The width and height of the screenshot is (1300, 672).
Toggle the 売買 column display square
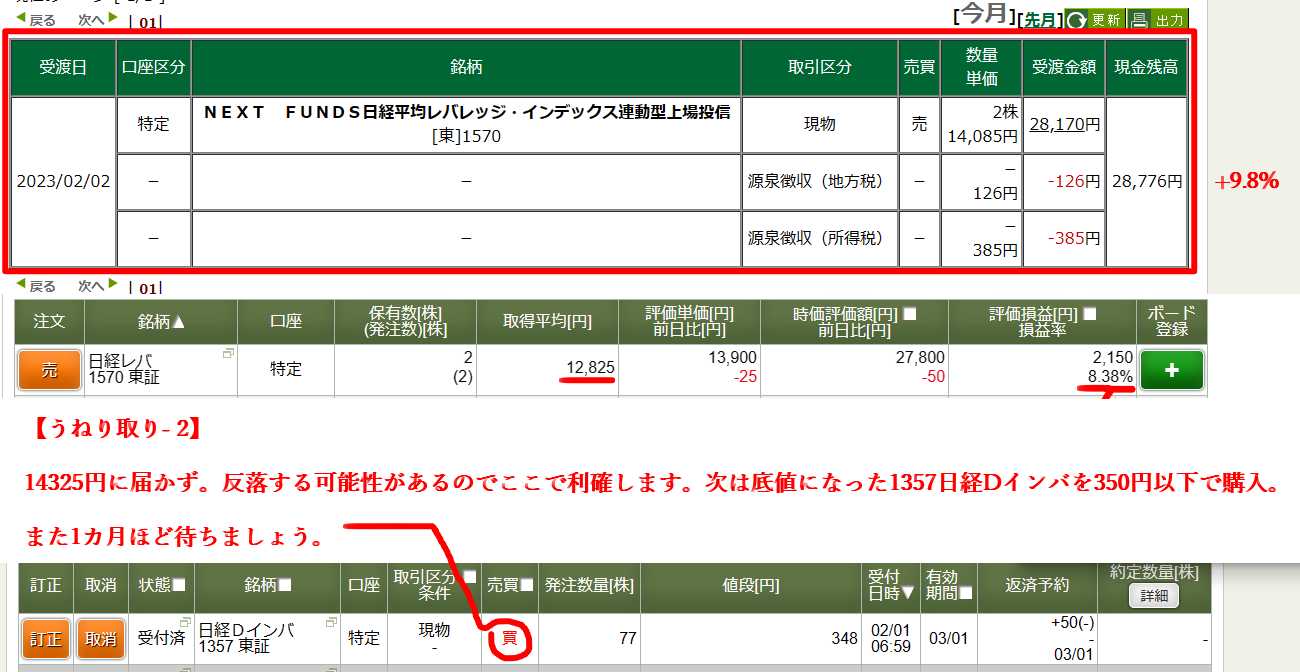(527, 586)
